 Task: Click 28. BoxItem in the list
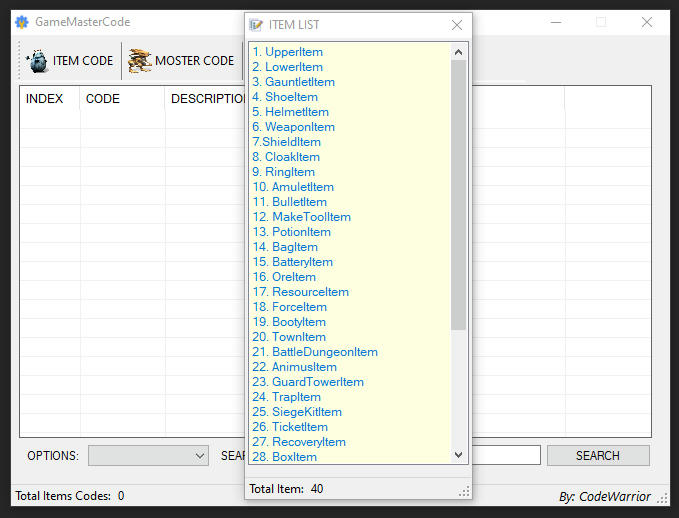coord(285,457)
